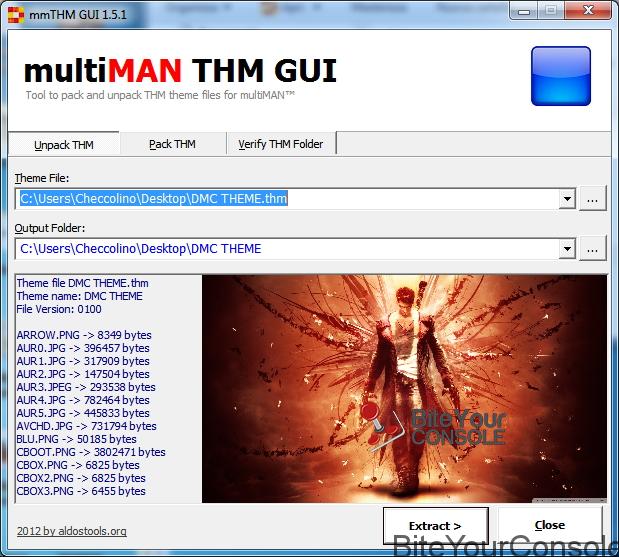This screenshot has height=557, width=619.
Task: Select the 'AVCHD.JPG -> 731794 bytes' entry
Action: point(86,426)
